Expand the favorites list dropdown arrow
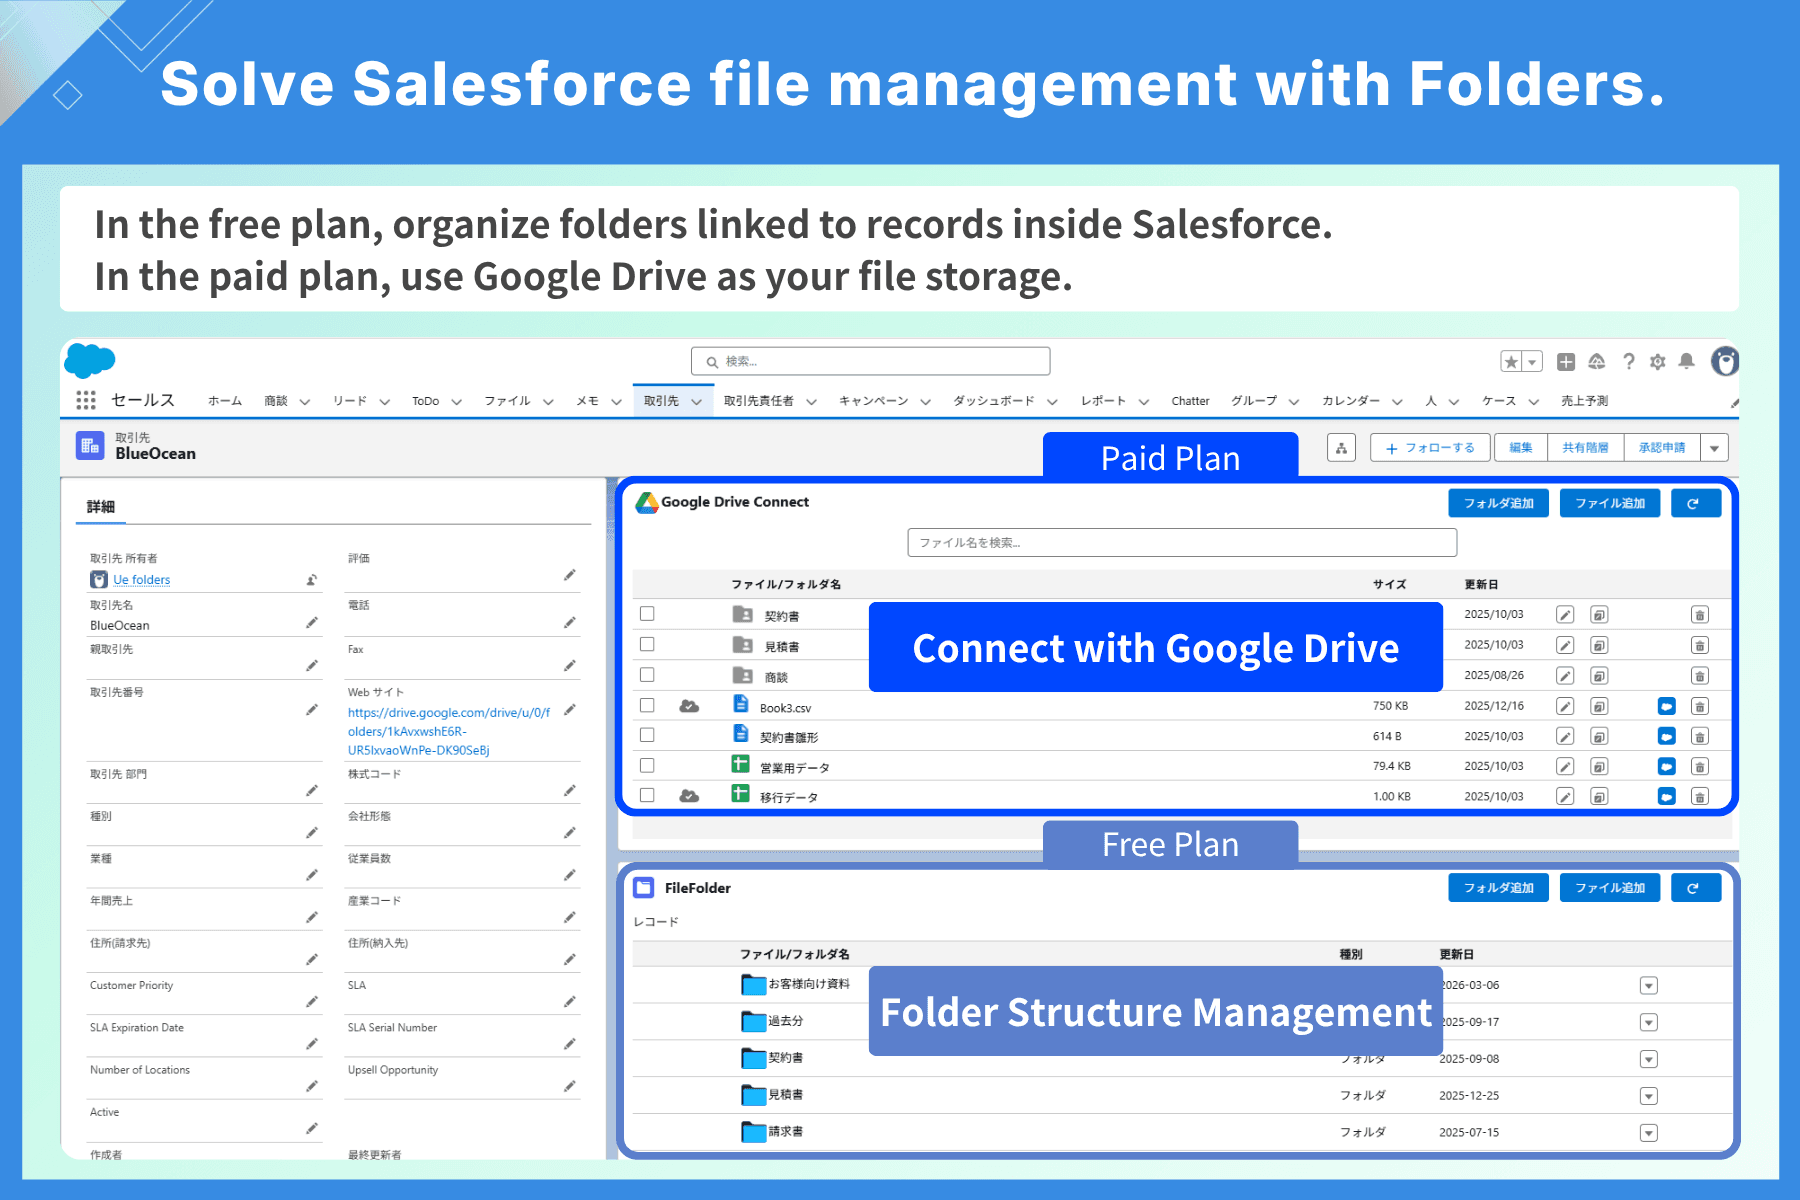Screen dimensions: 1800x1200 pos(1532,362)
